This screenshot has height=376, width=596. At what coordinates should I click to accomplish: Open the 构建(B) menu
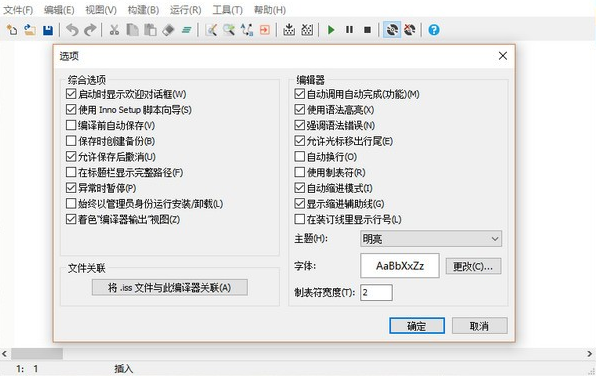pyautogui.click(x=143, y=10)
